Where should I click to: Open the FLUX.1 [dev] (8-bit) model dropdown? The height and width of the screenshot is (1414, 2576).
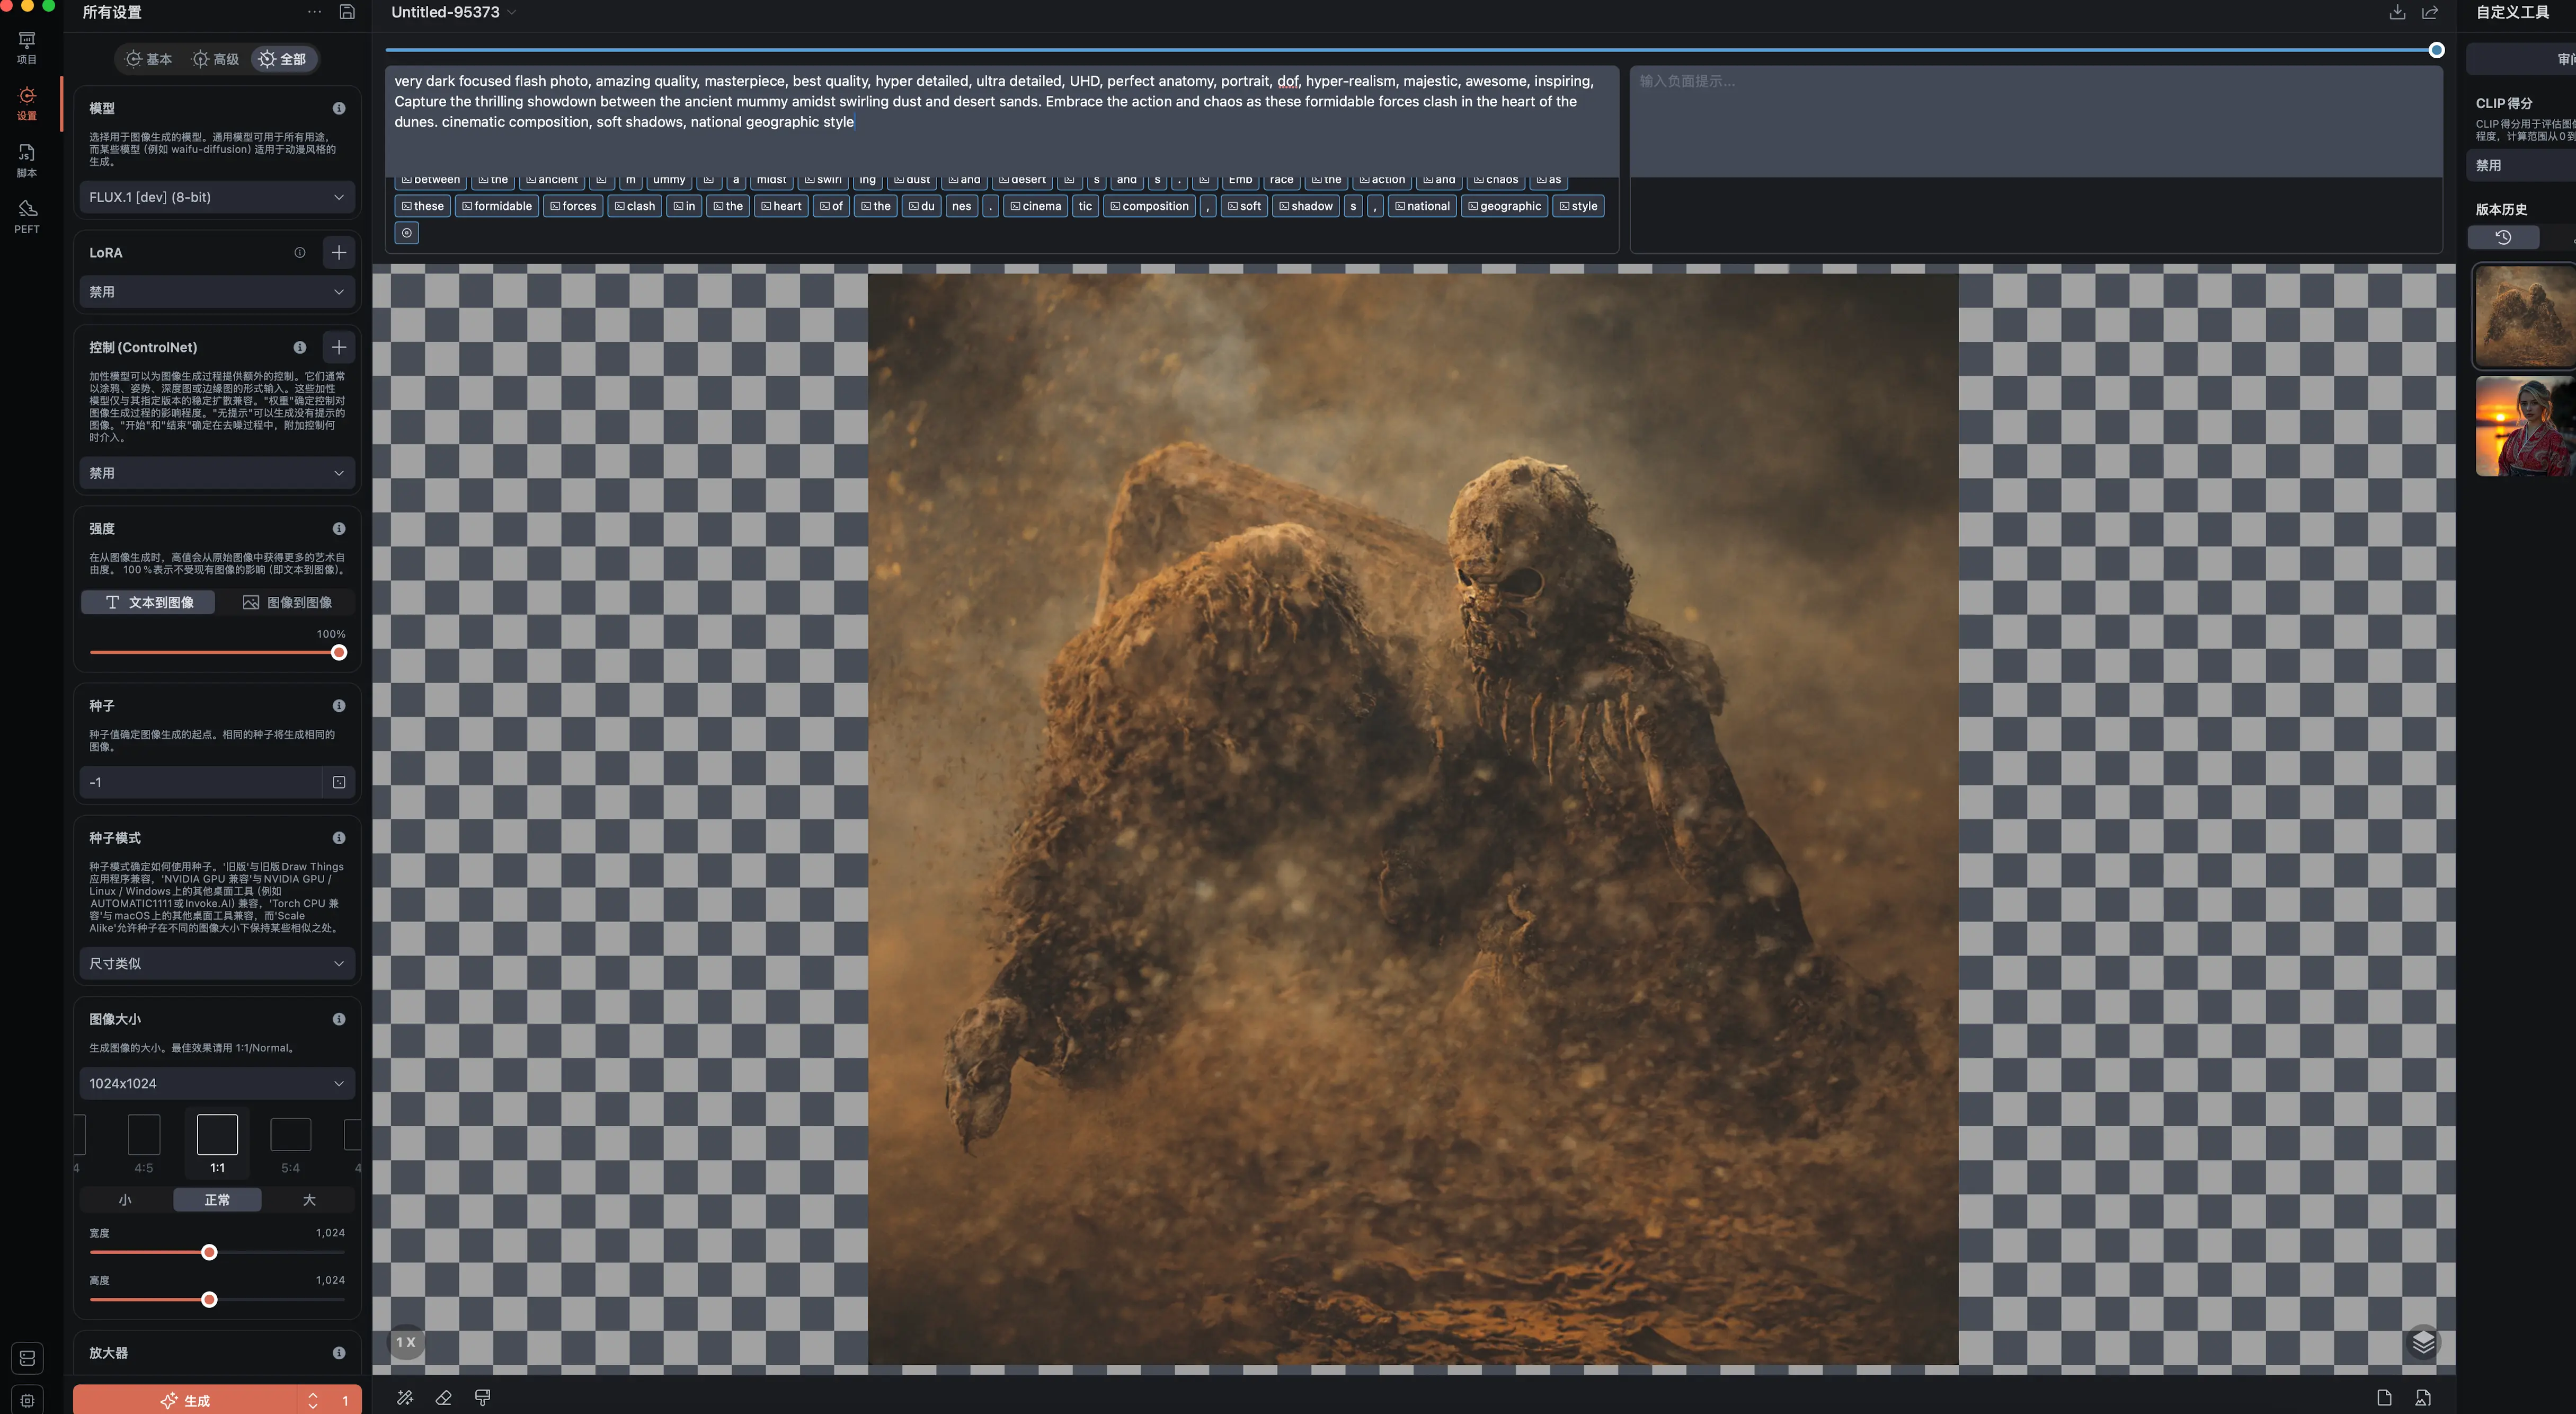point(217,197)
